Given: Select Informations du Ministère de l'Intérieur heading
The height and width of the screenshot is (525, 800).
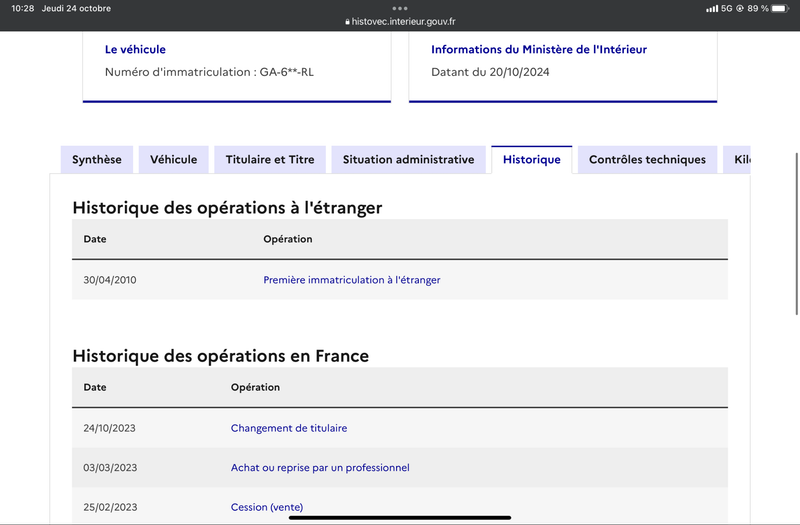Looking at the screenshot, I should [x=539, y=49].
